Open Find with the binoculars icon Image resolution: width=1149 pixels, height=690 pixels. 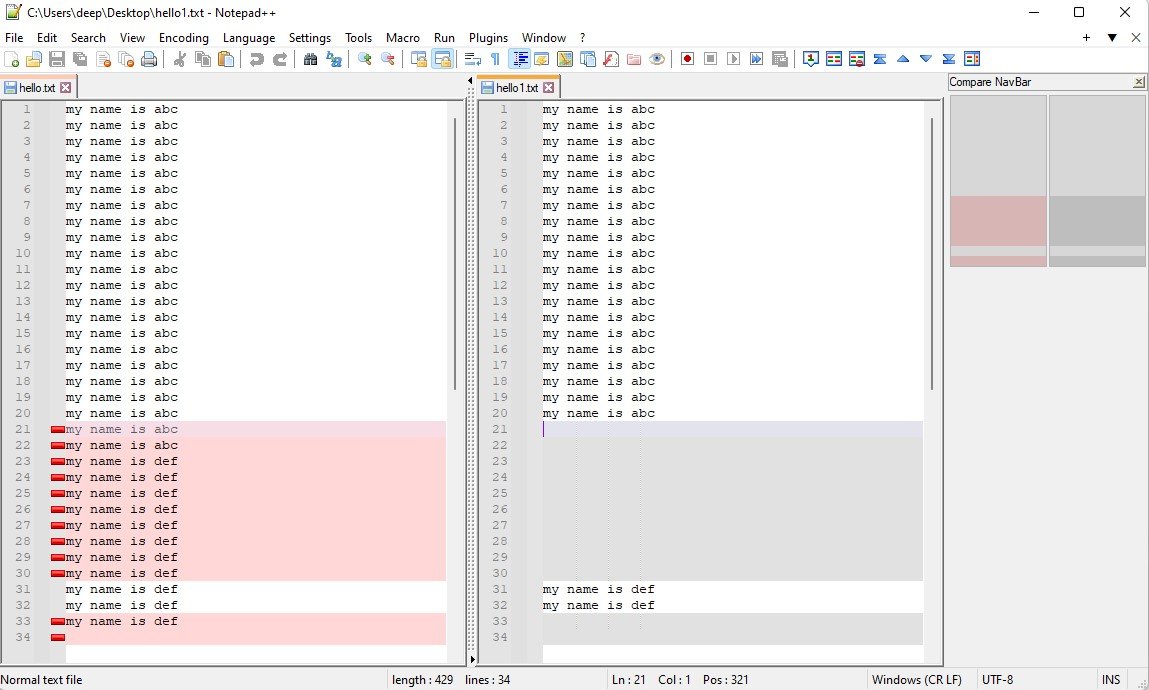pos(311,59)
